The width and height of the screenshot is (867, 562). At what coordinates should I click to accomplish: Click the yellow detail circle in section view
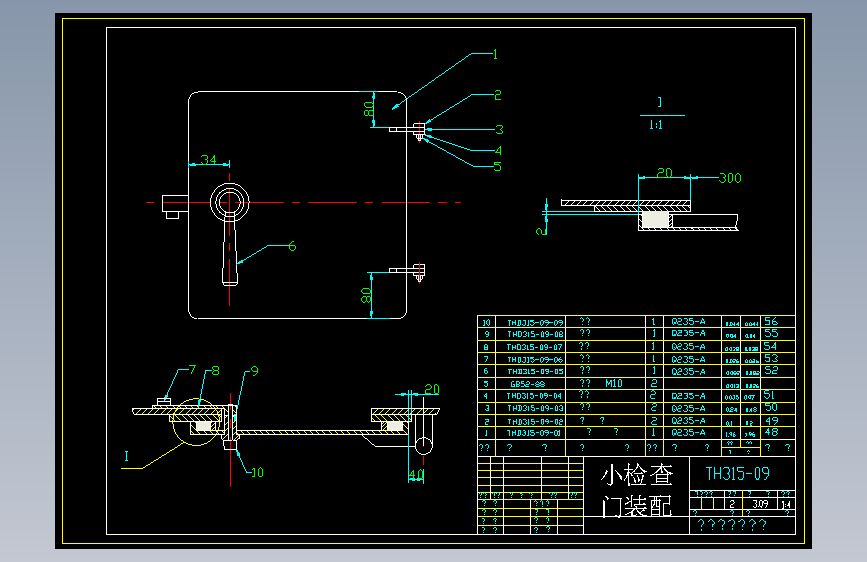pos(196,422)
